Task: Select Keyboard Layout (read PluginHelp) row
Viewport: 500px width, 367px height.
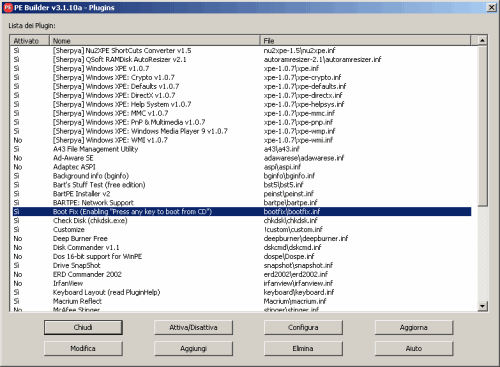Action: tap(242, 292)
